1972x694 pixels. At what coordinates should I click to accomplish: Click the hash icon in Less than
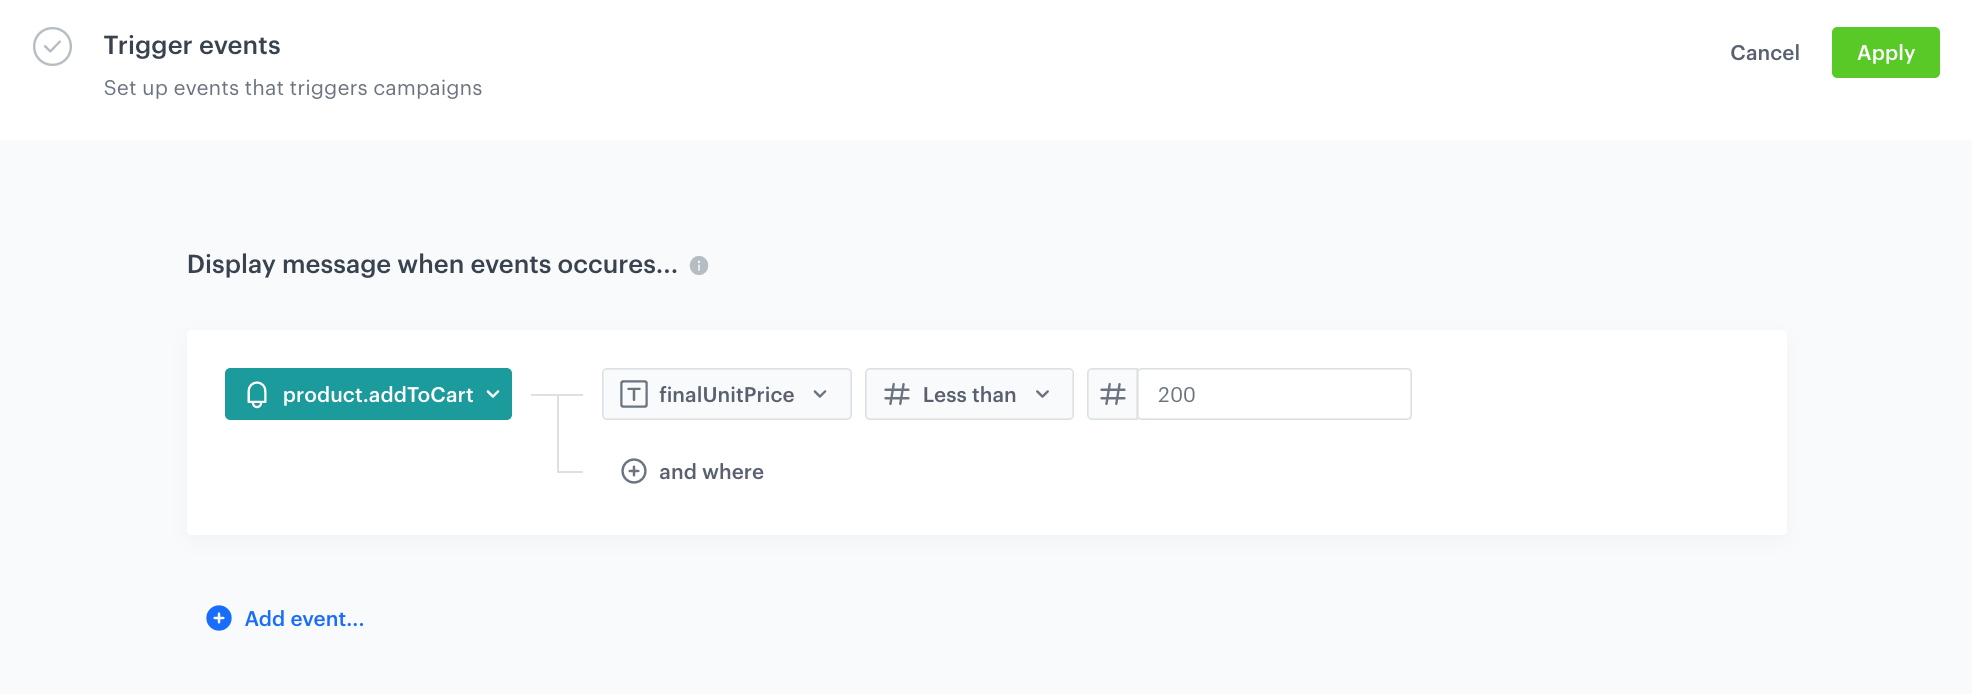pos(897,395)
